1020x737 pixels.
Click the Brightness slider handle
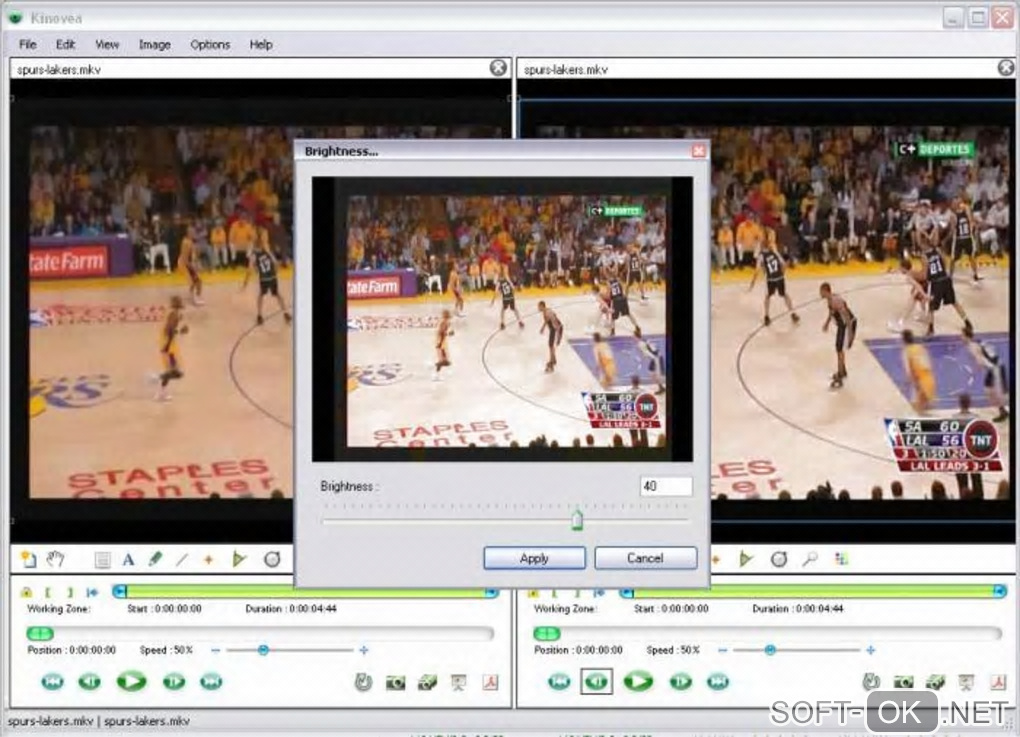[x=577, y=520]
